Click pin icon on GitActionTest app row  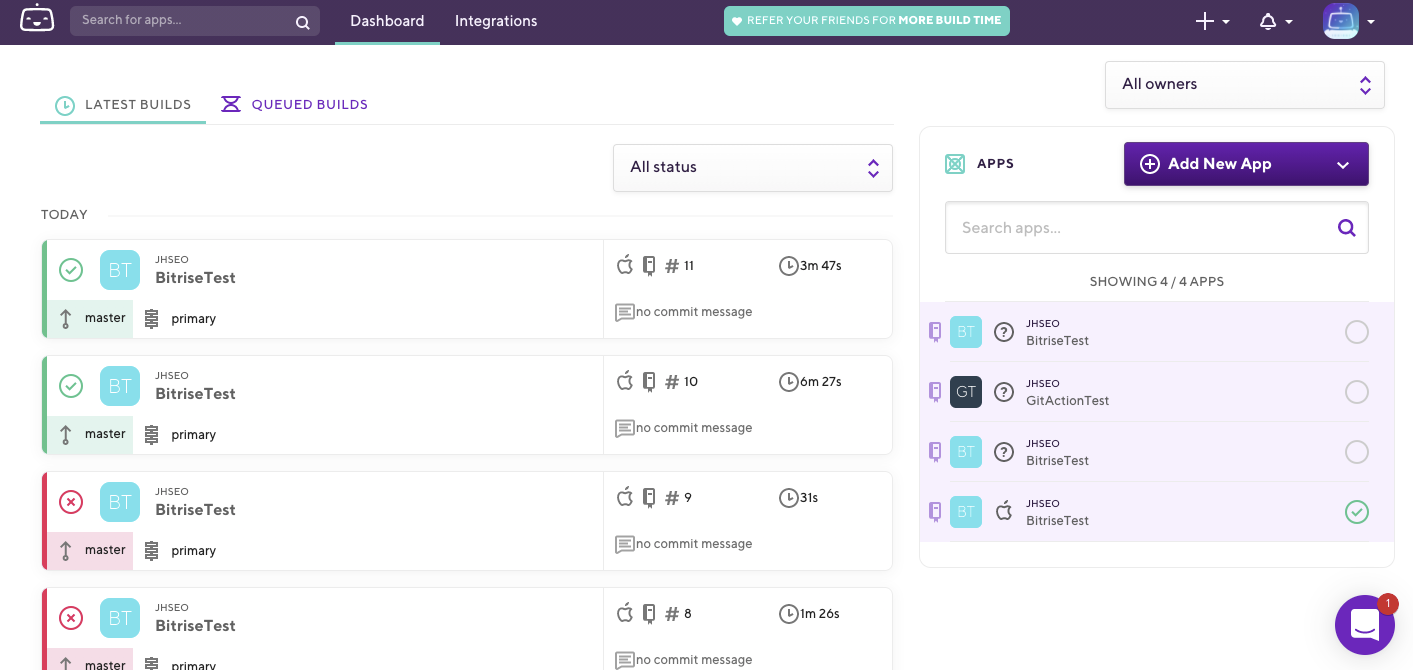coord(935,392)
